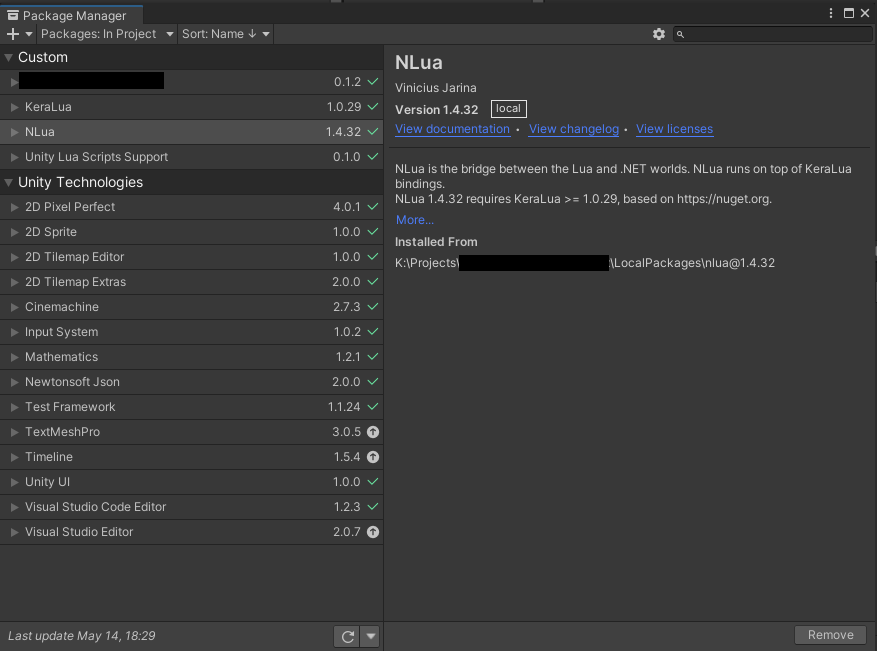Click the installed checkmark icon next to Cinemachine
This screenshot has width=877, height=651.
pos(371,307)
